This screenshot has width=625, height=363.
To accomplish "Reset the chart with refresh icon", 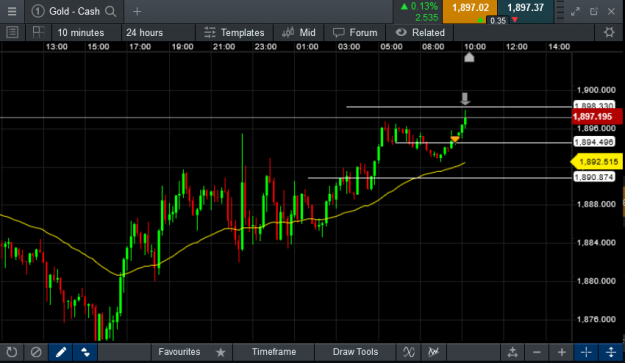I will (12, 352).
